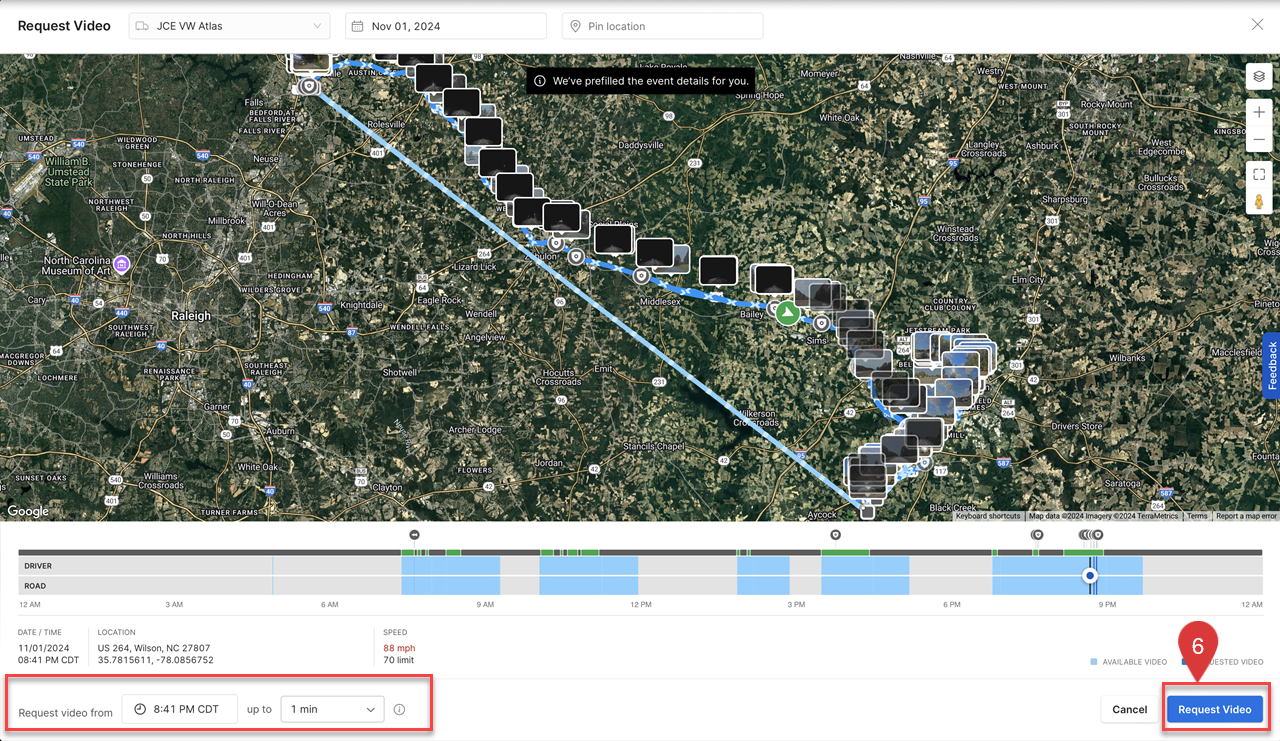This screenshot has width=1280, height=741.
Task: Zoom in on the map
Action: (x=1259, y=113)
